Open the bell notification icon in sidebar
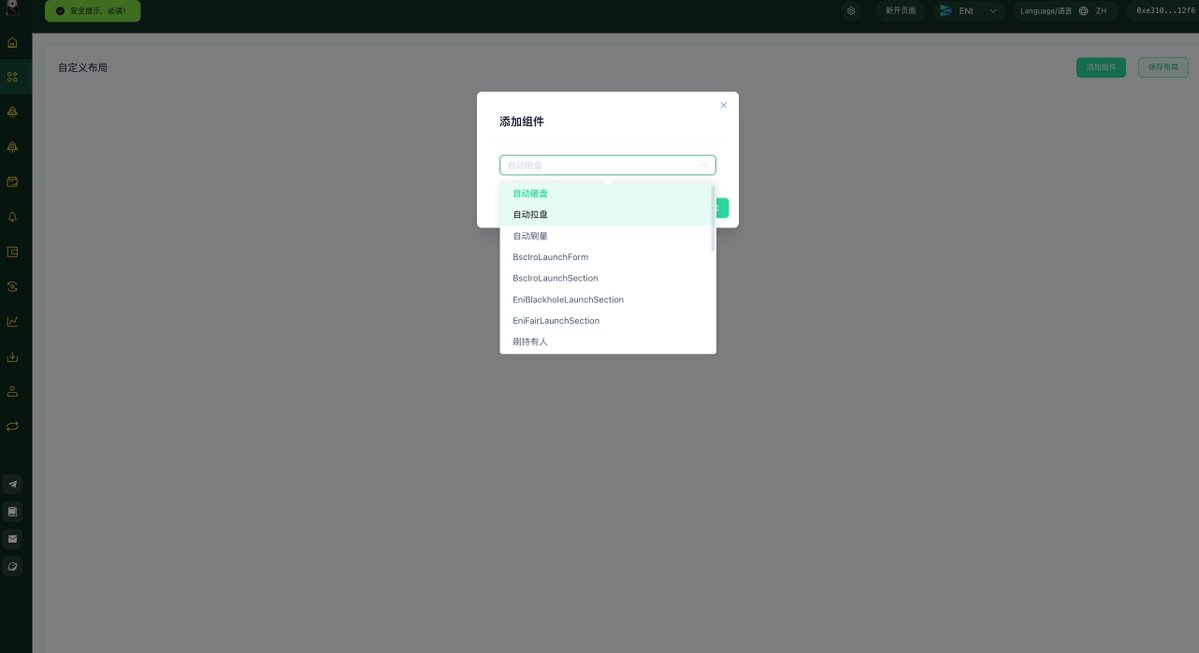The width and height of the screenshot is (1199, 653). [x=12, y=217]
